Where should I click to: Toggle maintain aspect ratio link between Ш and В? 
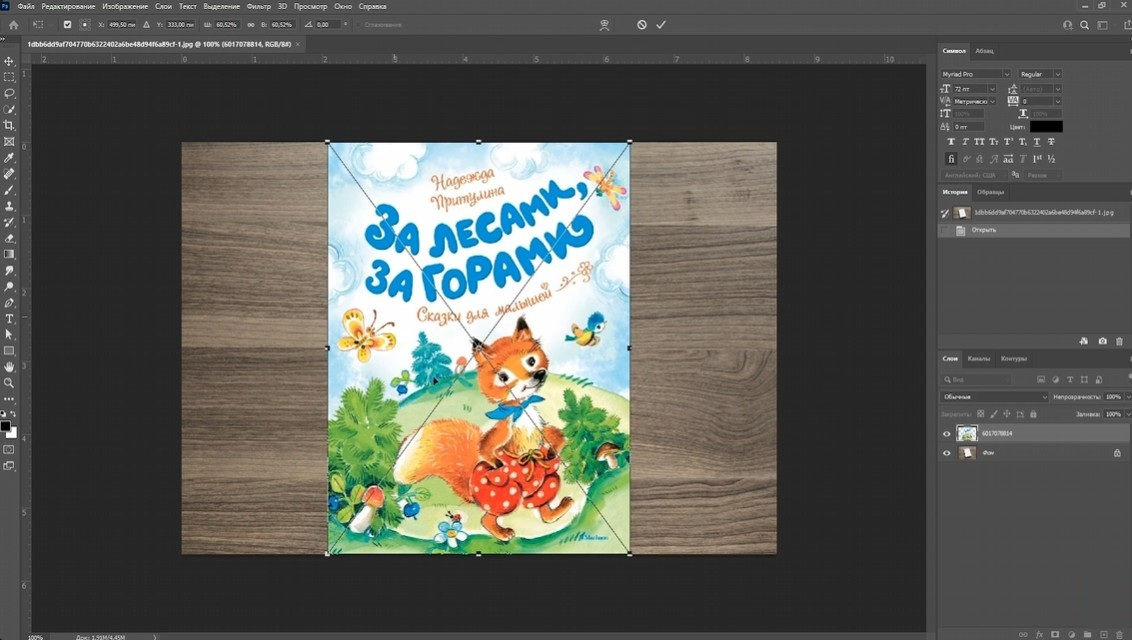click(251, 25)
